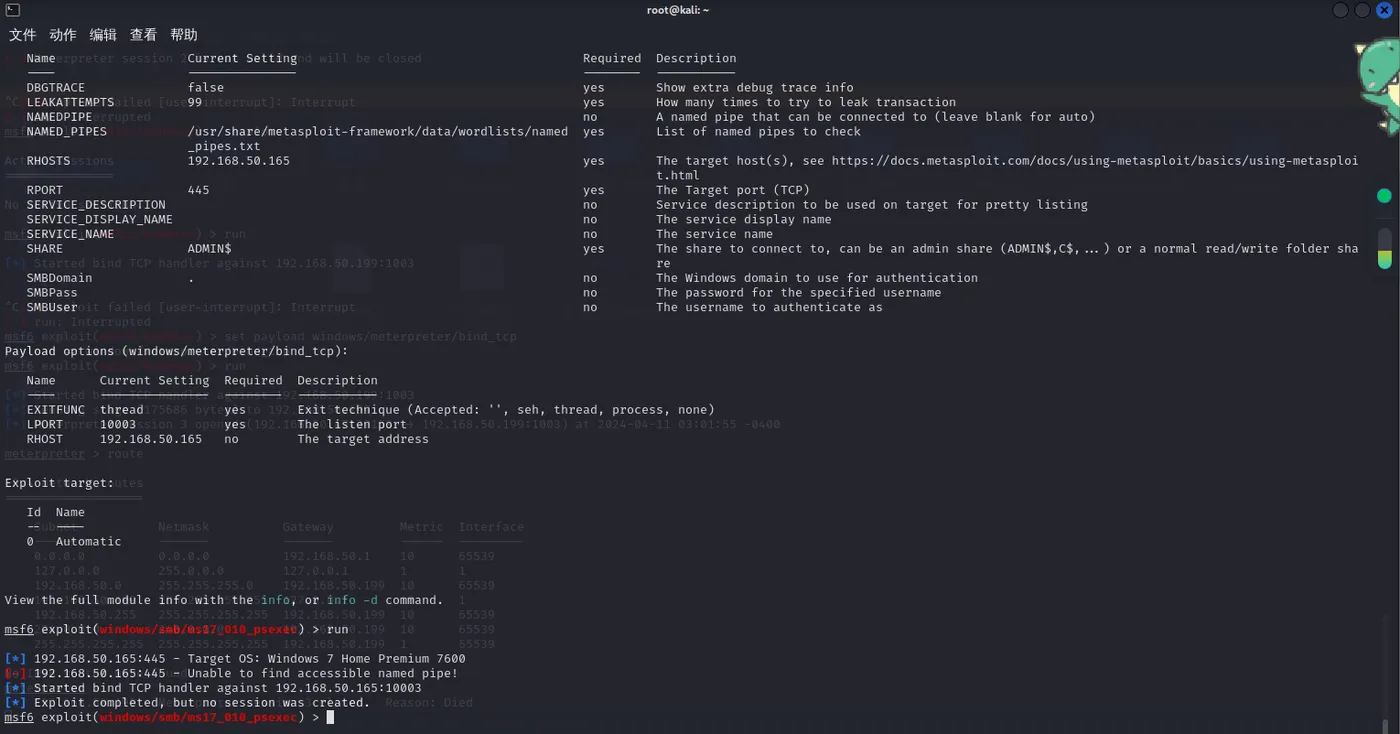Open the 动作 menu
The height and width of the screenshot is (734, 1400).
tap(63, 35)
